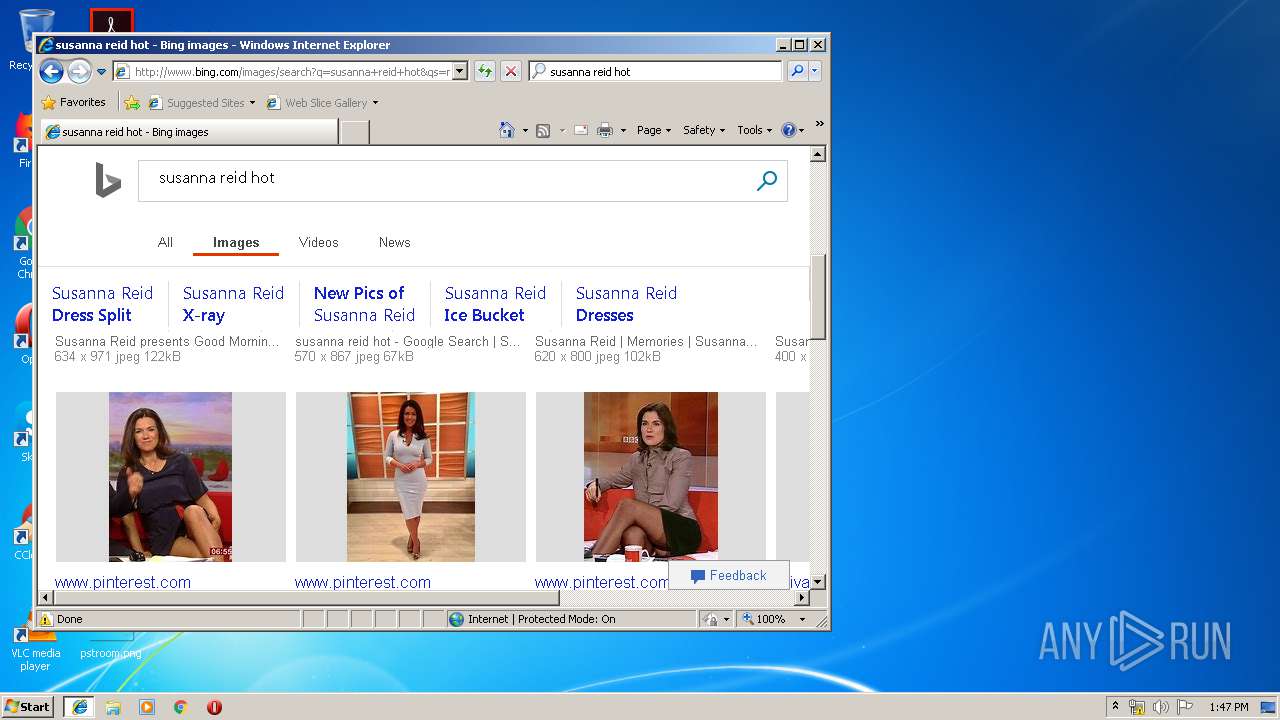Click www.pinterest.com link under middle image
1280x720 pixels.
point(362,582)
